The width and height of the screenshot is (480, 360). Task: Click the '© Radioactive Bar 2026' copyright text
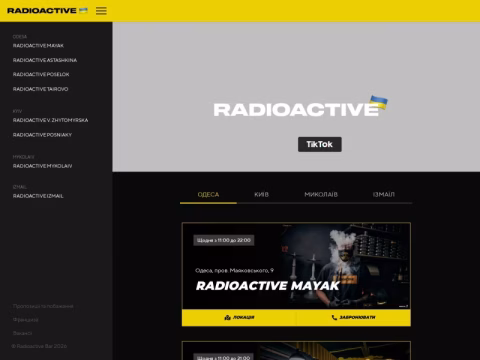(x=39, y=346)
